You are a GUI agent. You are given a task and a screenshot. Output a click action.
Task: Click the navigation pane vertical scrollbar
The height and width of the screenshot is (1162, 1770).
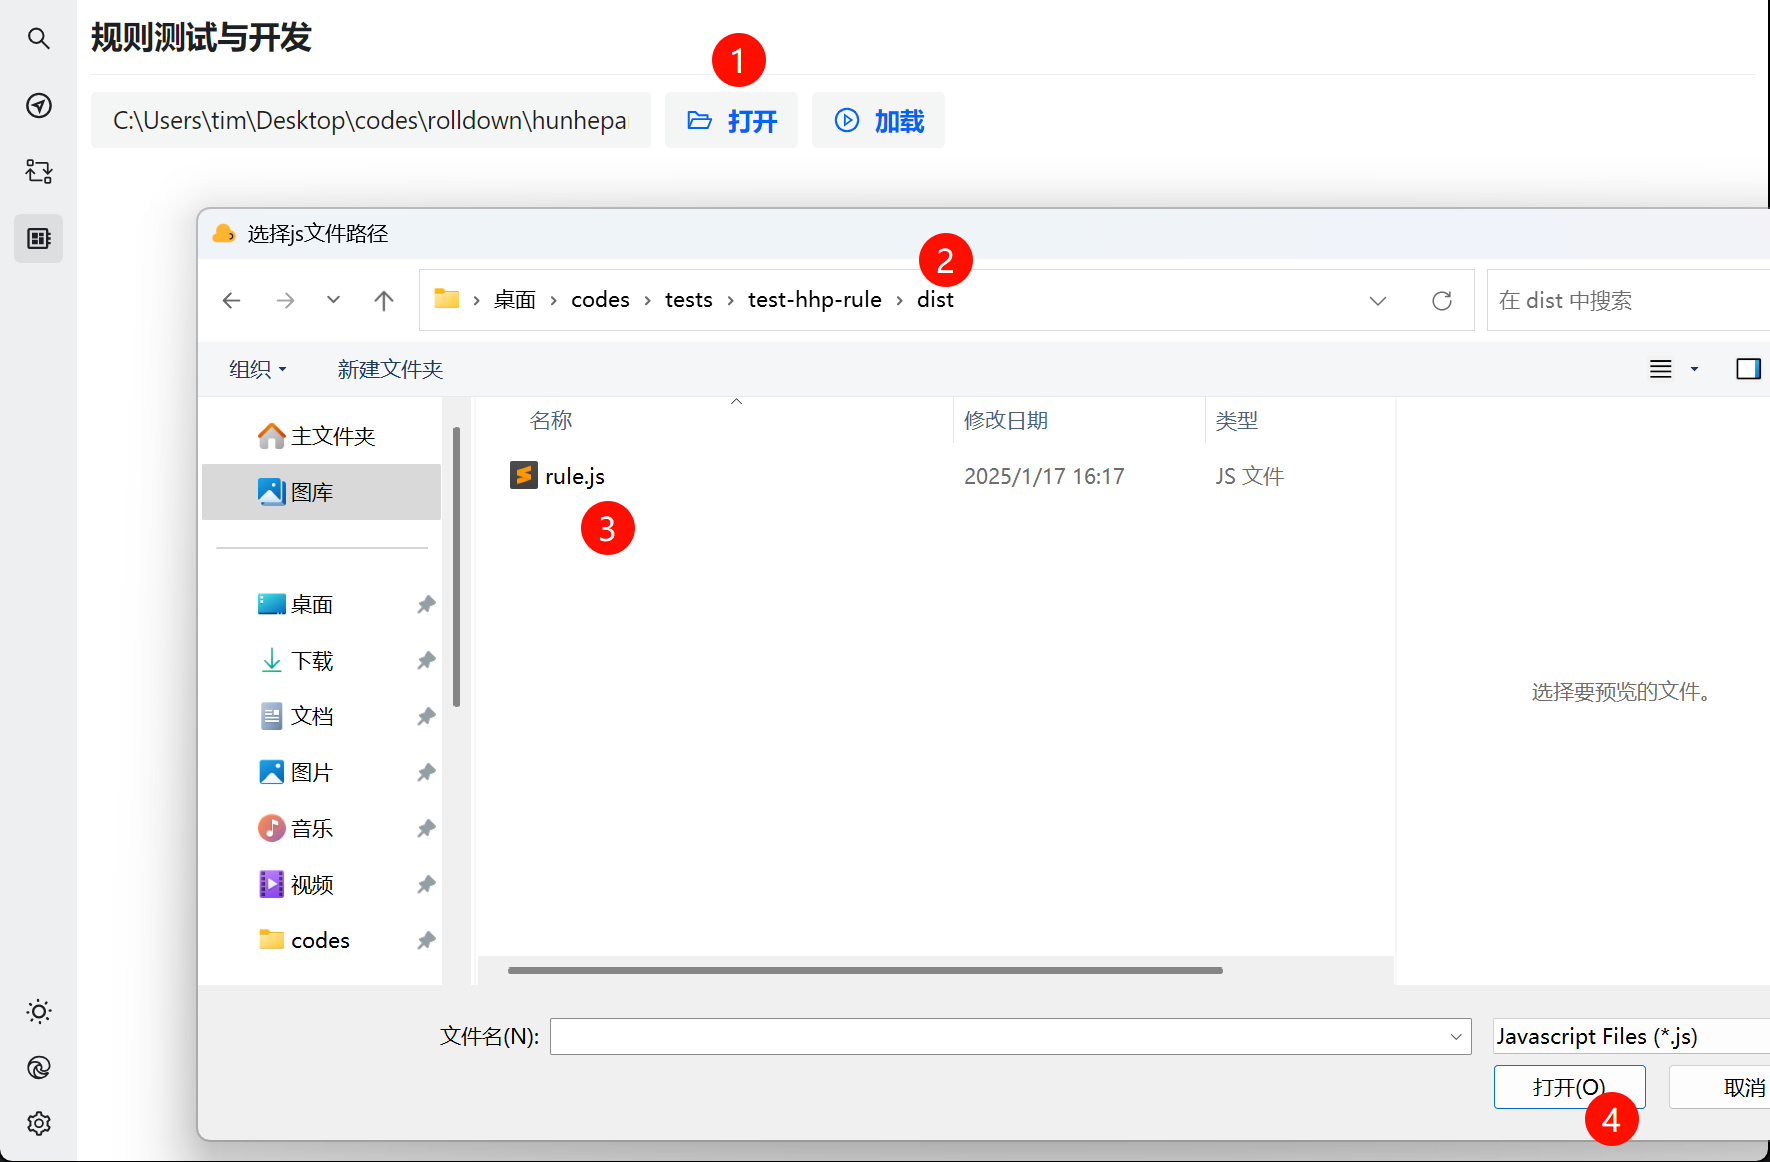(x=456, y=566)
